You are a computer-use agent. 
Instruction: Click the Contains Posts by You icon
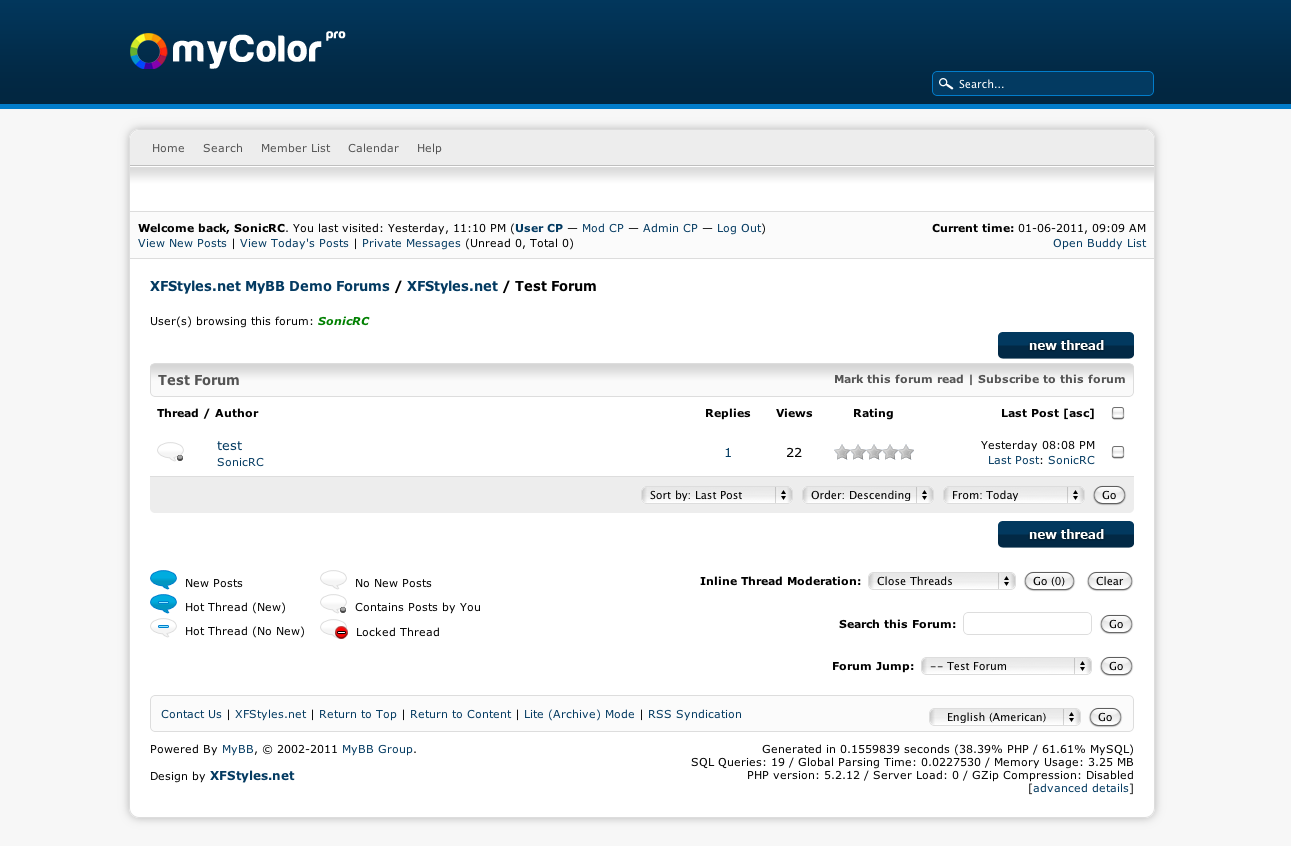(x=334, y=605)
